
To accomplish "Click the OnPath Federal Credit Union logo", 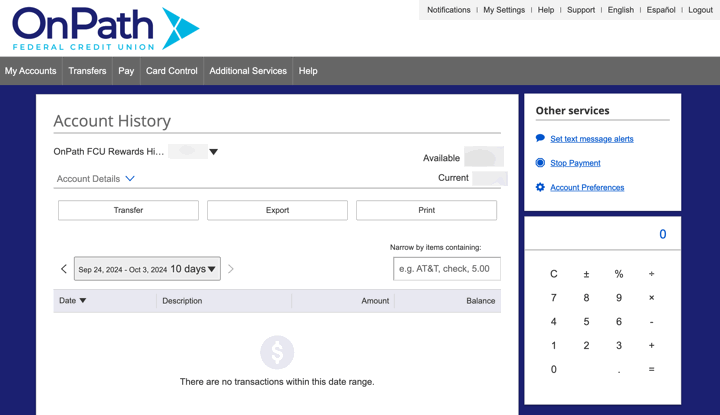I will [x=105, y=28].
